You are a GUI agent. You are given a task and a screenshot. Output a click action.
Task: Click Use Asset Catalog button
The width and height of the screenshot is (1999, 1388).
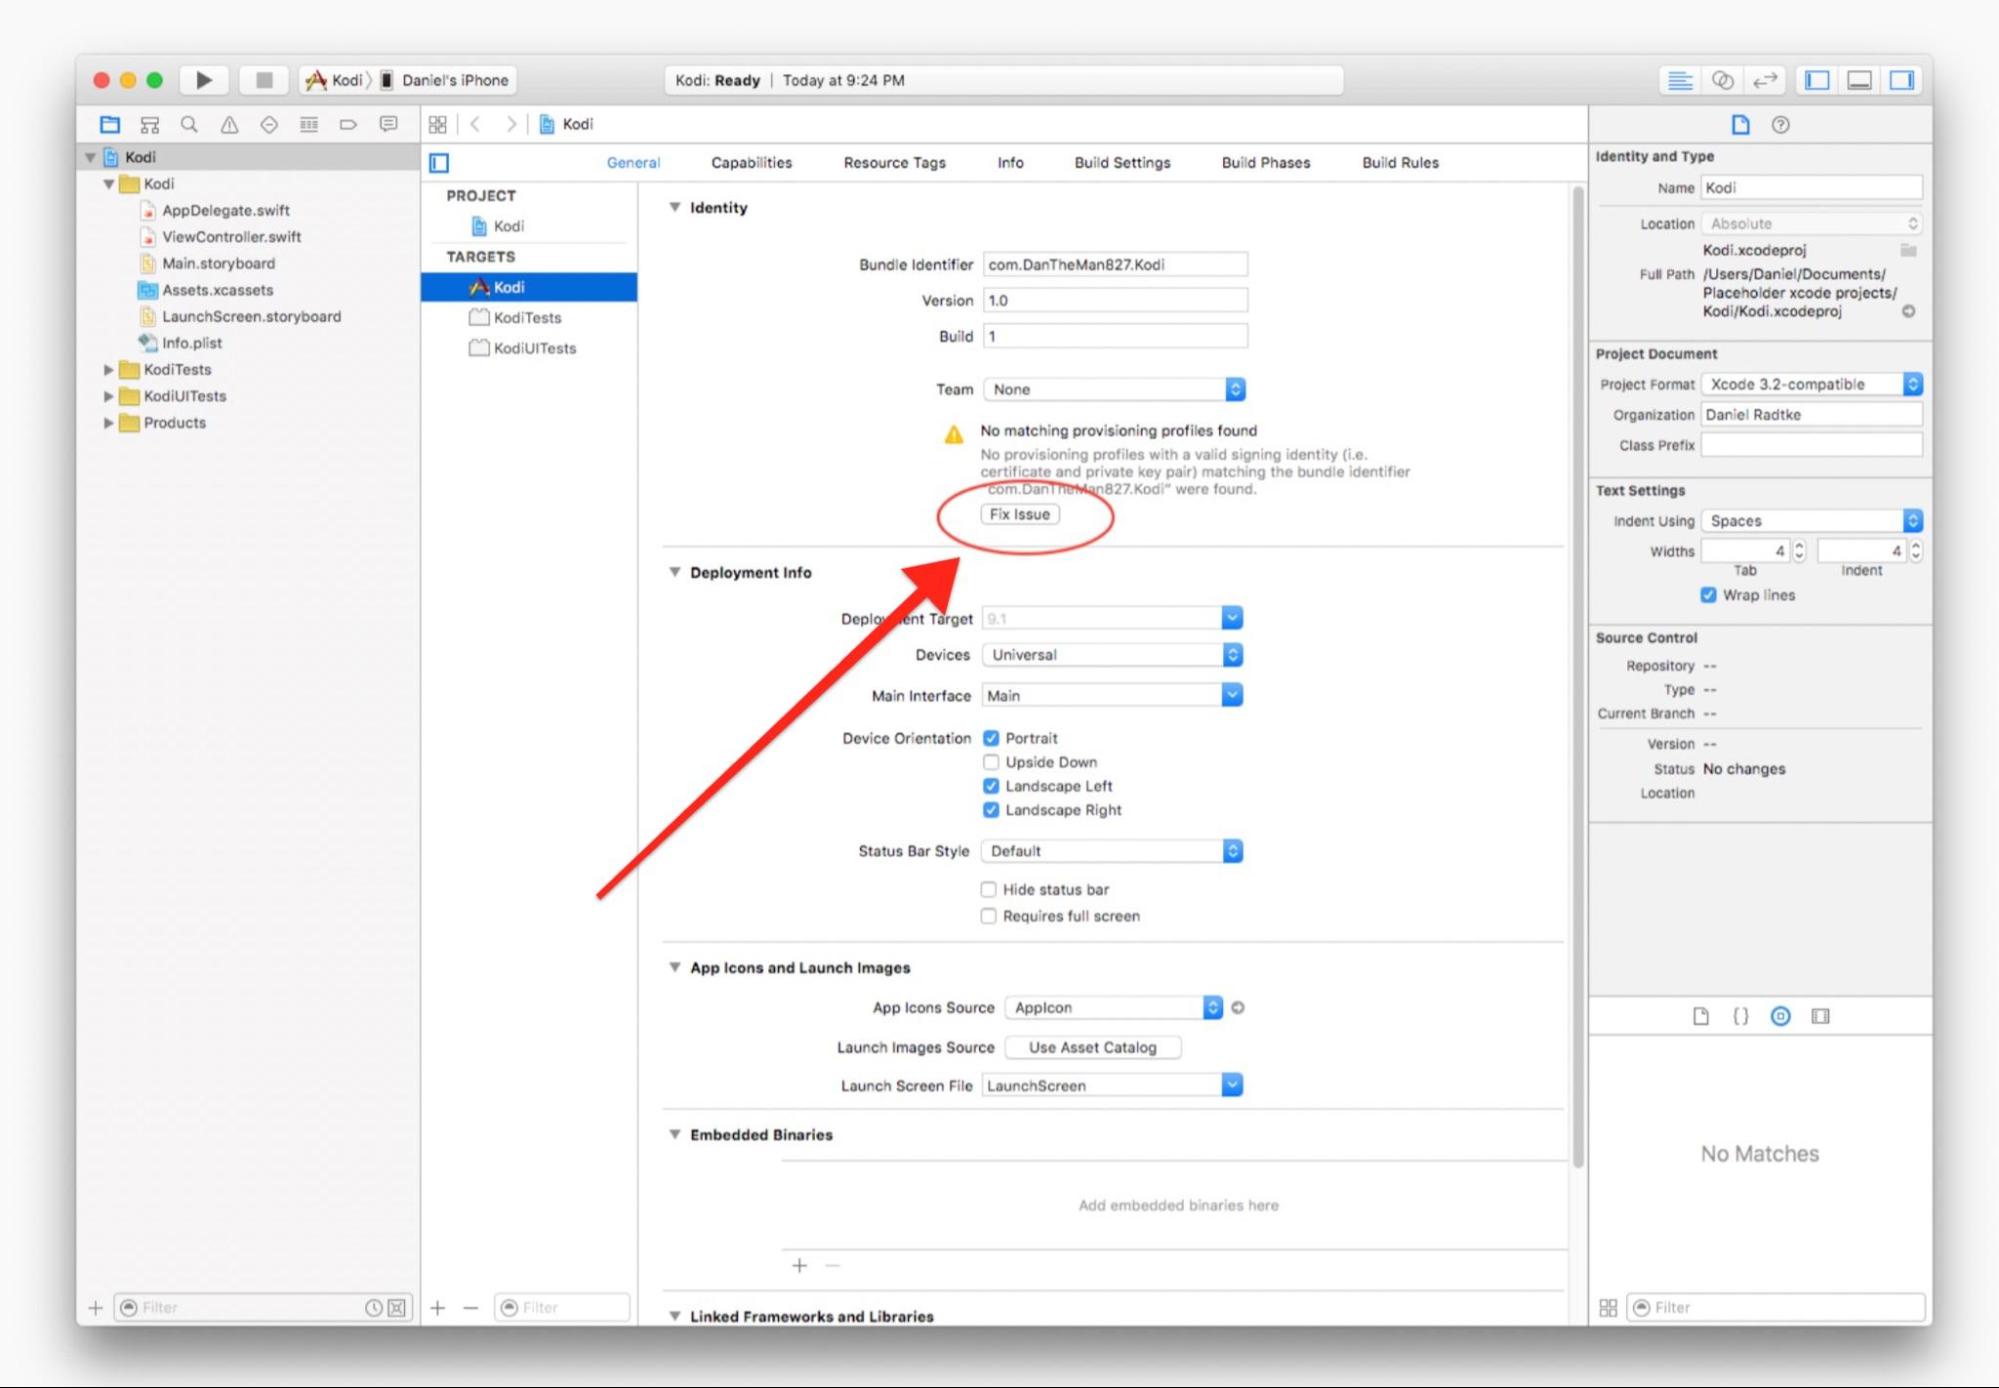1092,1047
